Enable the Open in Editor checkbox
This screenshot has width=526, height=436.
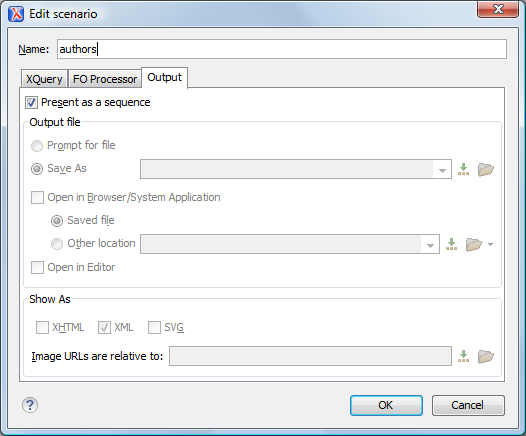coord(37,268)
